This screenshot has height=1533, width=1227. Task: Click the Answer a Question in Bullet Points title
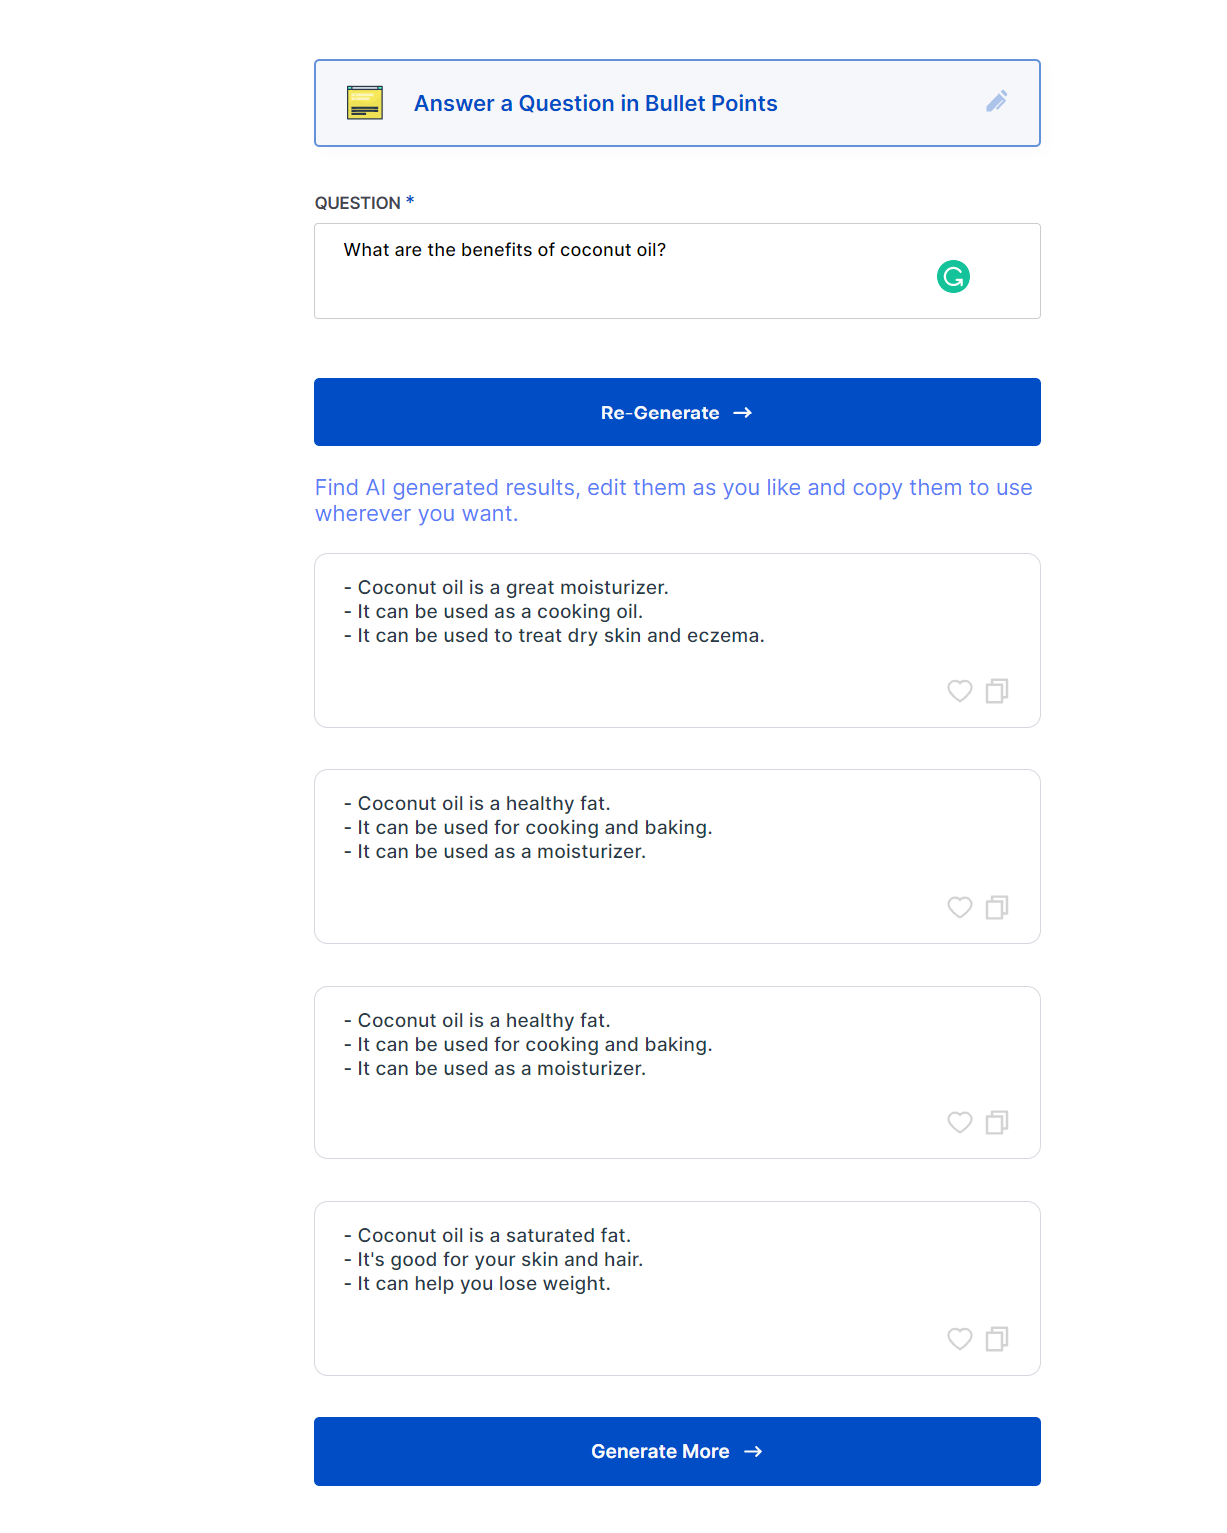[595, 104]
